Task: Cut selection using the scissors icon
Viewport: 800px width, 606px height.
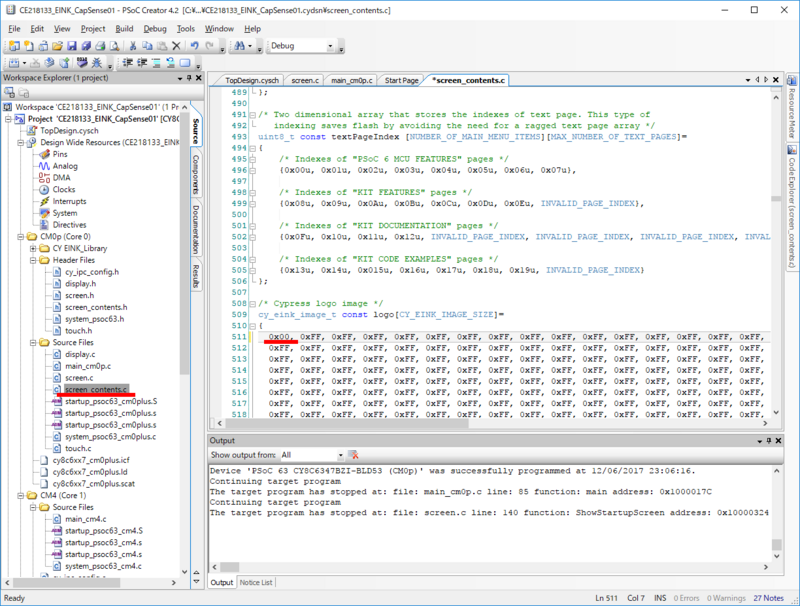Action: (133, 46)
